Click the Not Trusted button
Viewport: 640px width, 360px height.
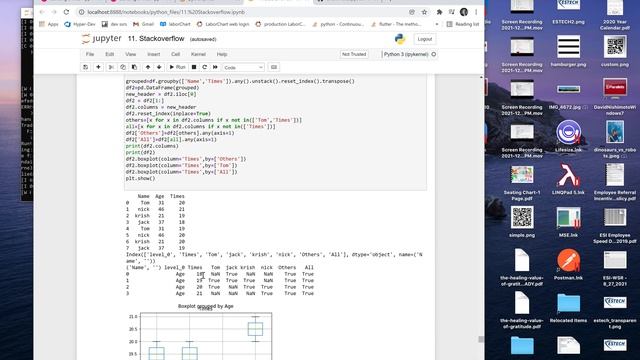[354, 54]
